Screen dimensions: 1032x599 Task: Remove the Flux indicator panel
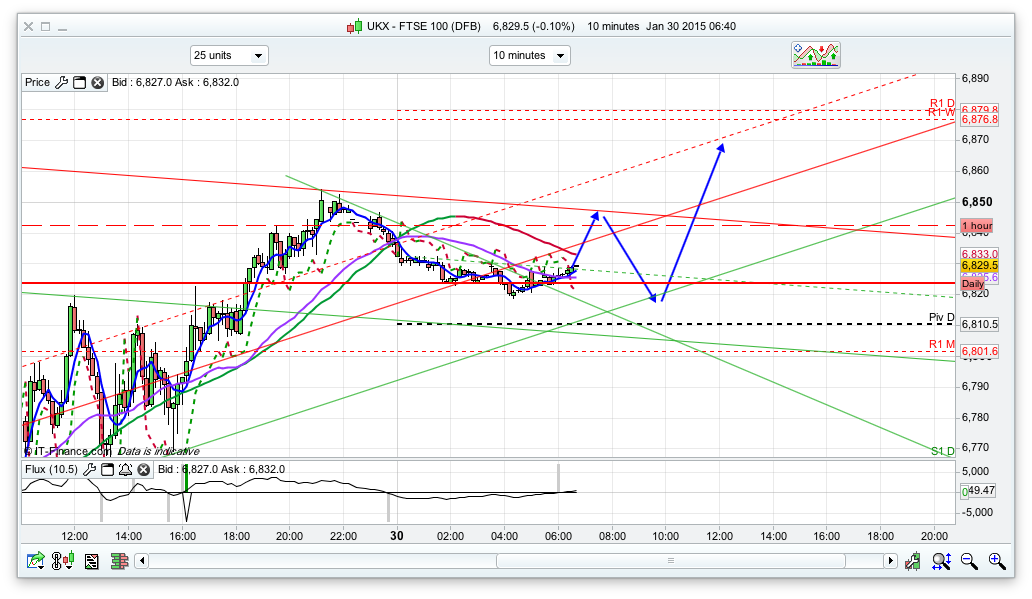[x=142, y=469]
